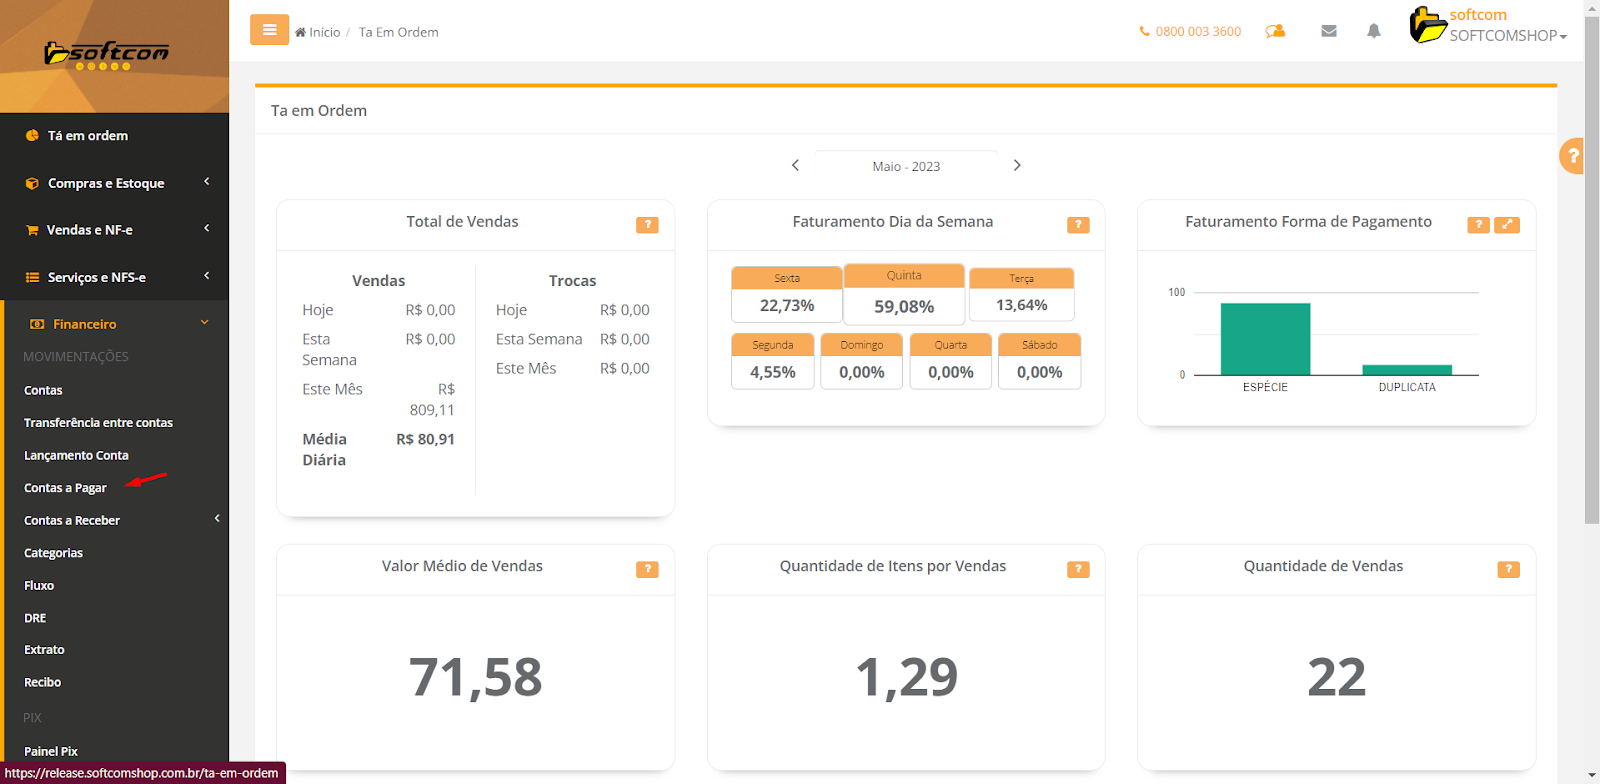Click help icon on Total de Vendas card
Image resolution: width=1600 pixels, height=784 pixels.
[647, 225]
